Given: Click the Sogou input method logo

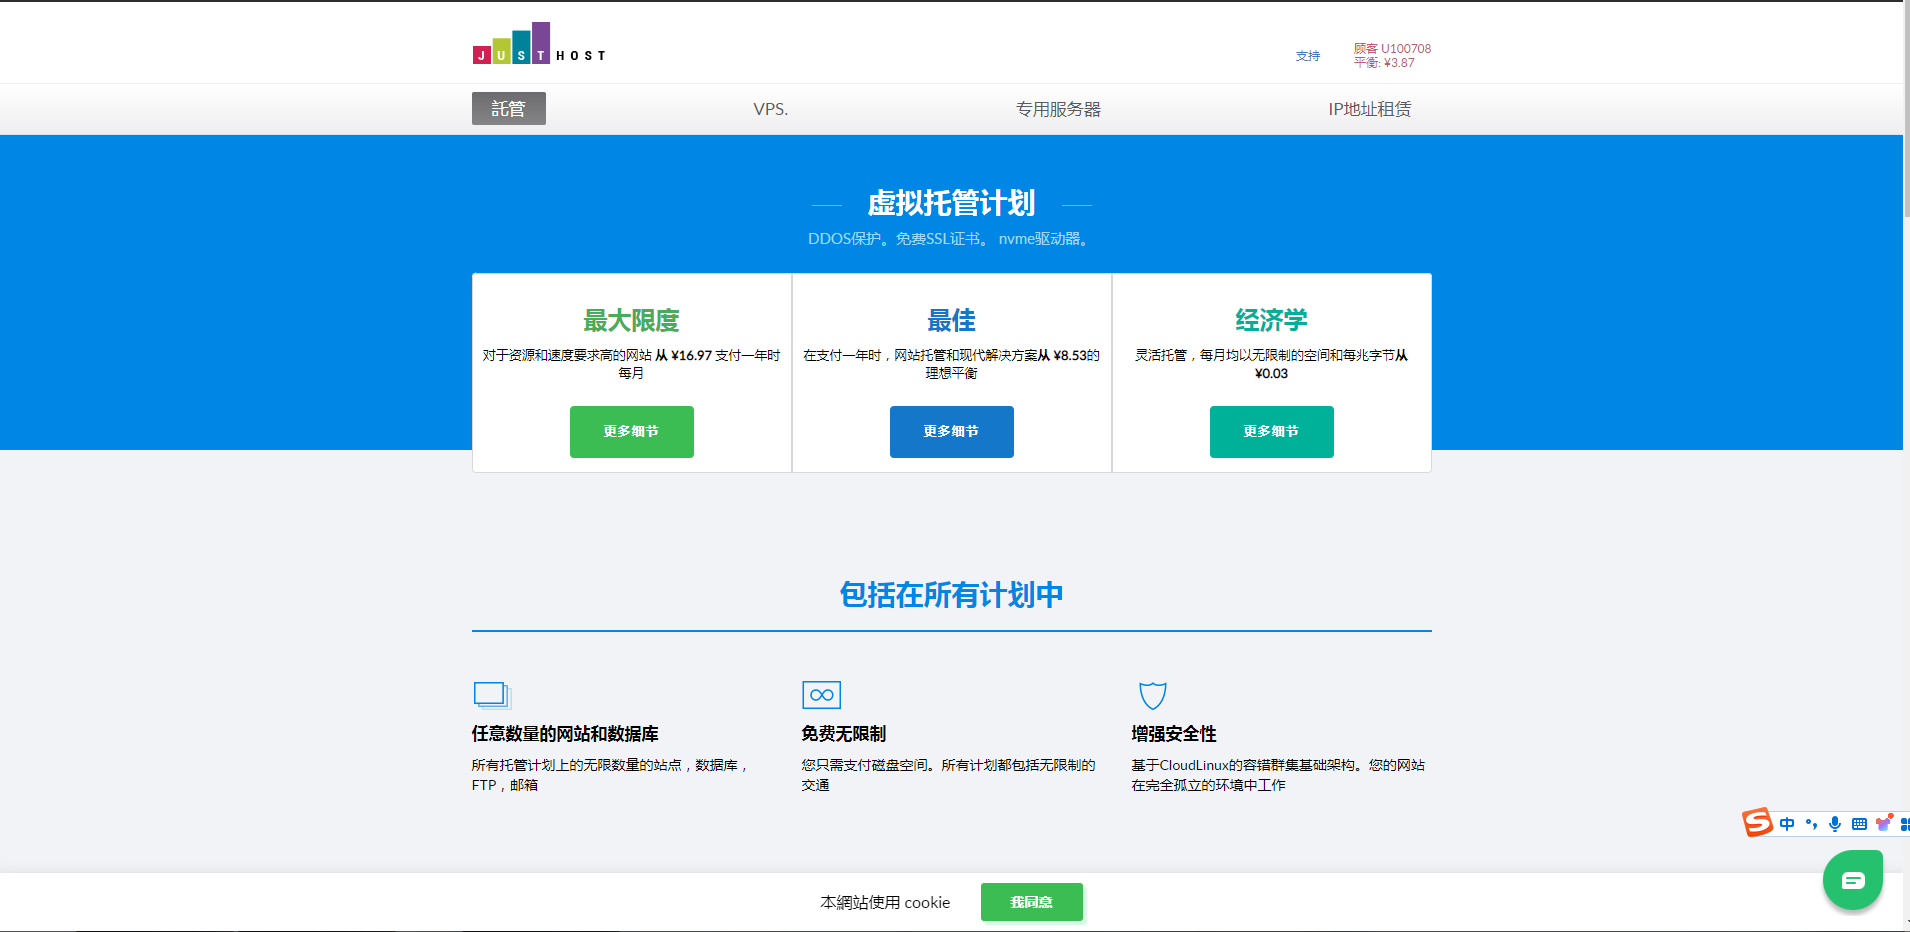Looking at the screenshot, I should click(1757, 823).
